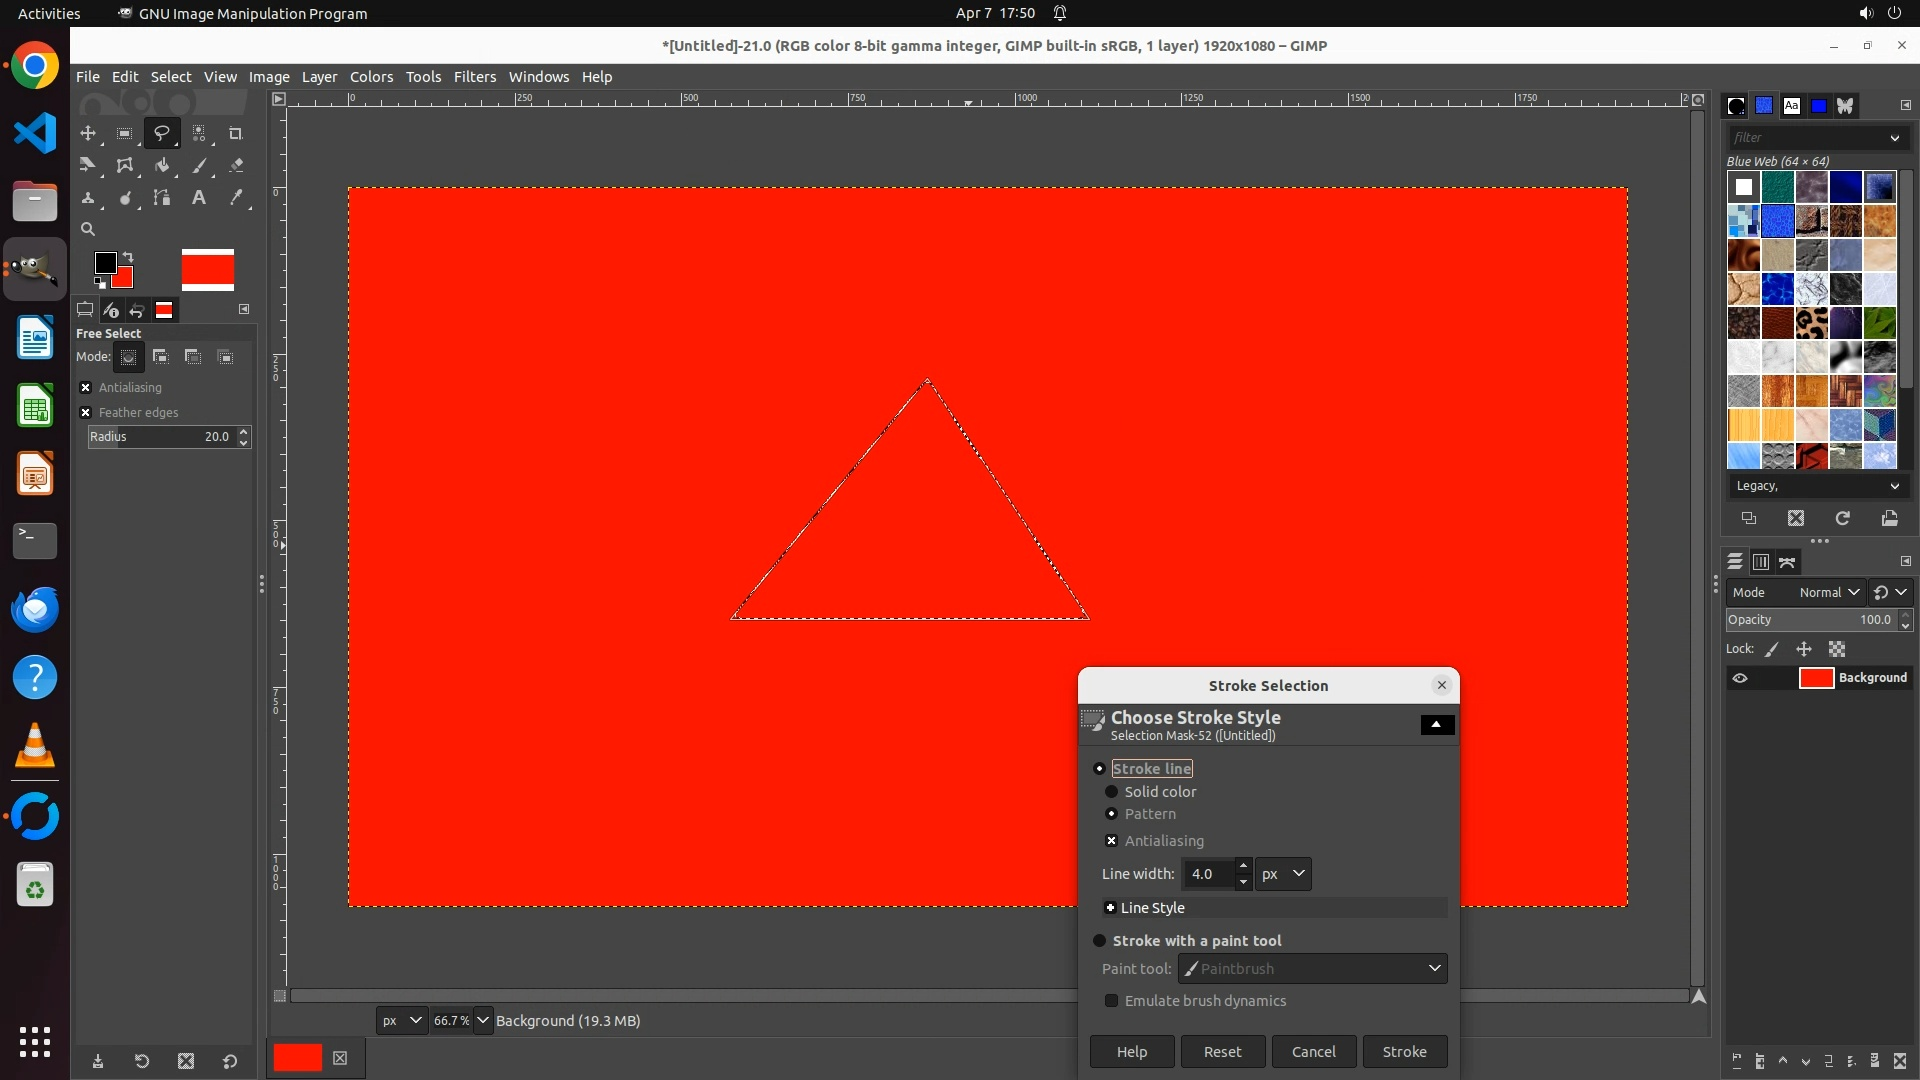Toggle Antialiasing in Stroke Selection dialog
The height and width of the screenshot is (1080, 1920).
click(x=1111, y=841)
